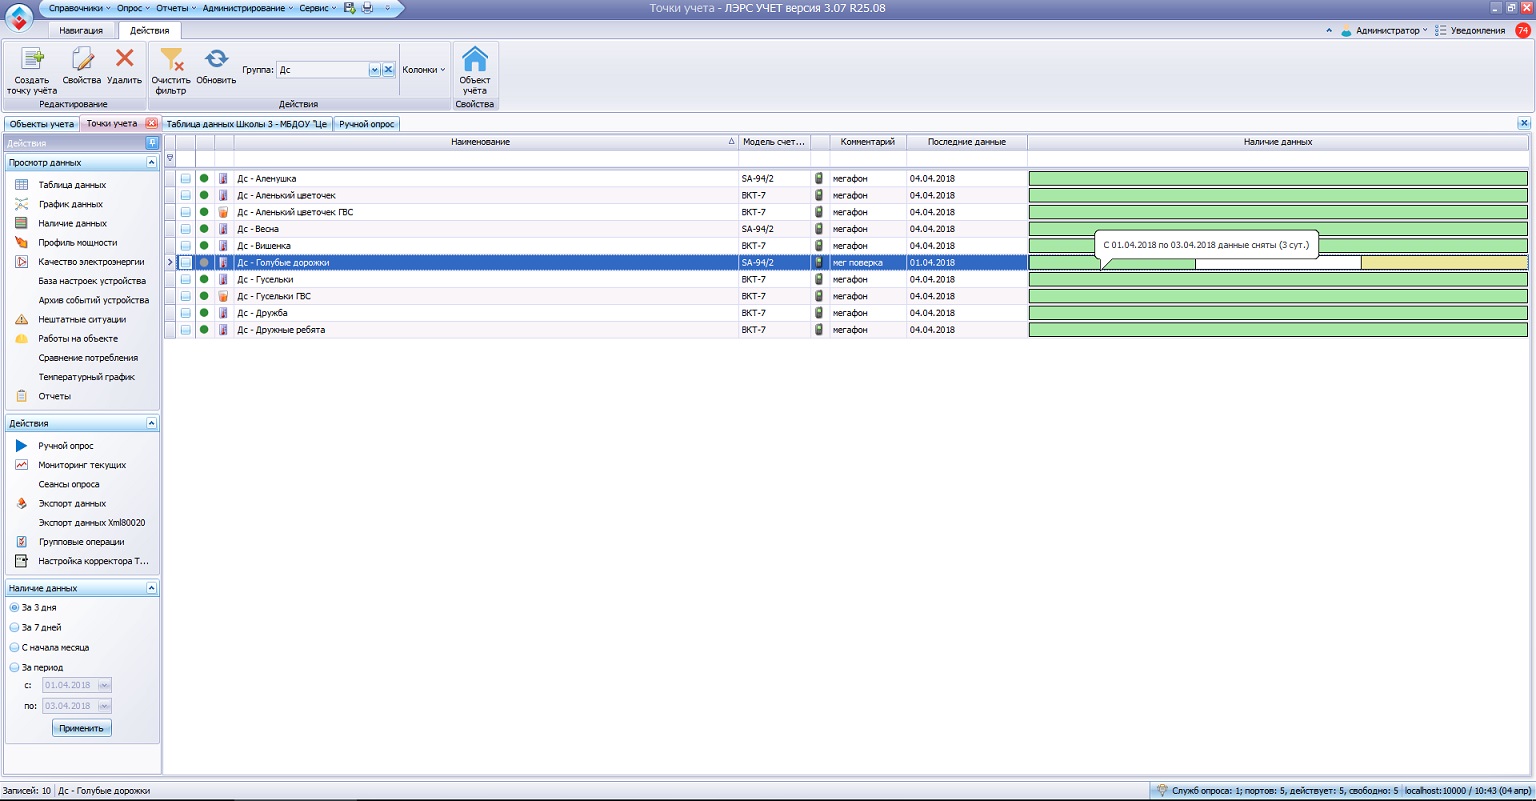This screenshot has height=801, width=1536.
Task: Click the pin icon of Действия side panel
Action: pos(152,143)
